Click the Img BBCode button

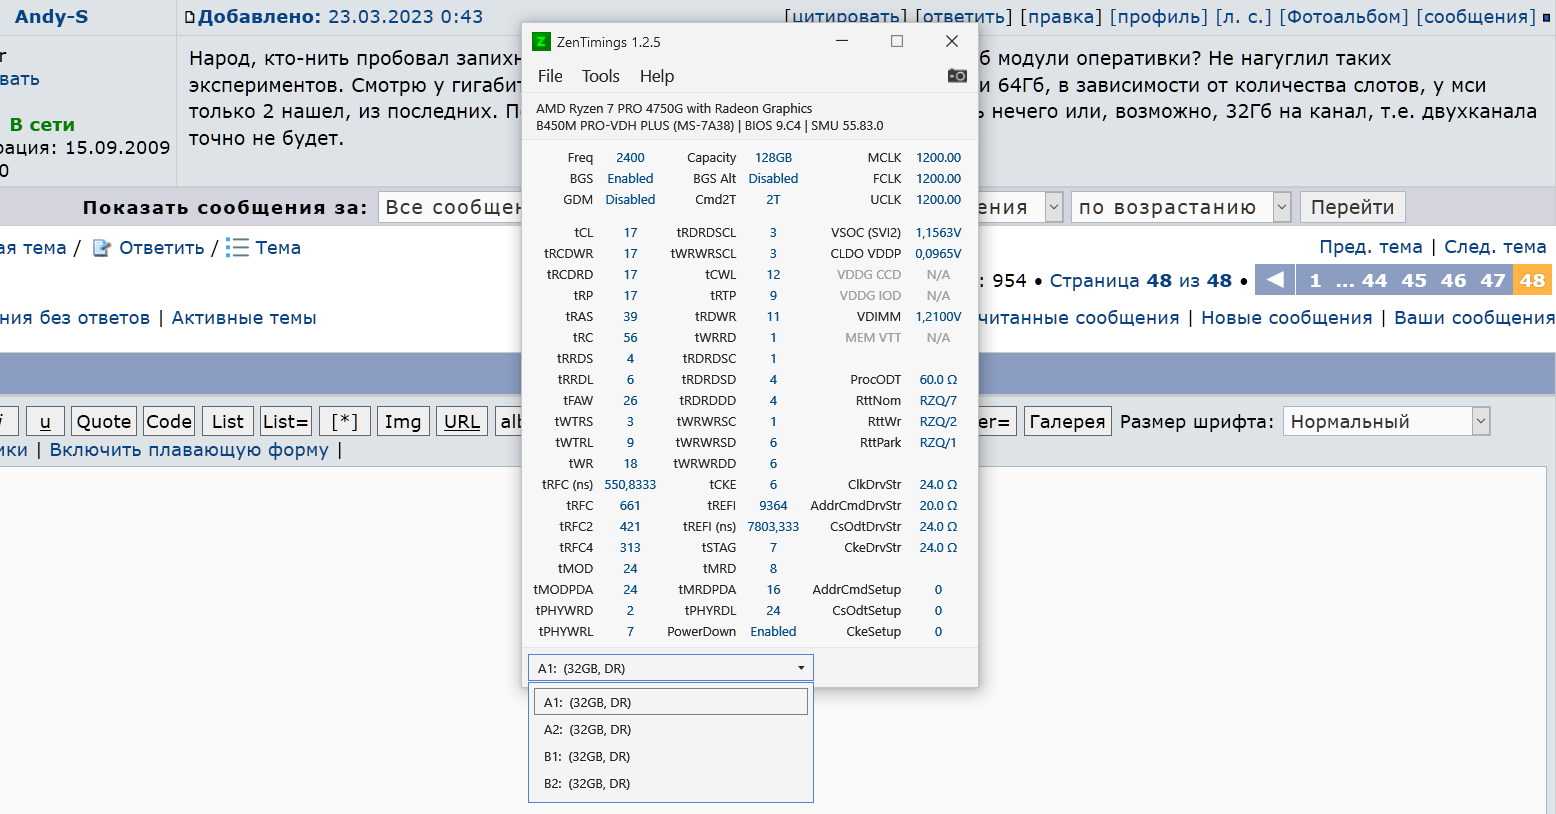point(403,421)
